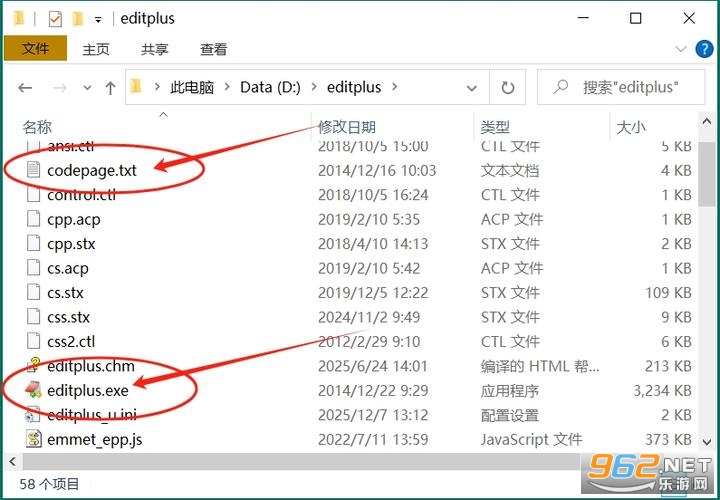
Task: Click the New Folder quick-access icon
Action: click(78, 19)
